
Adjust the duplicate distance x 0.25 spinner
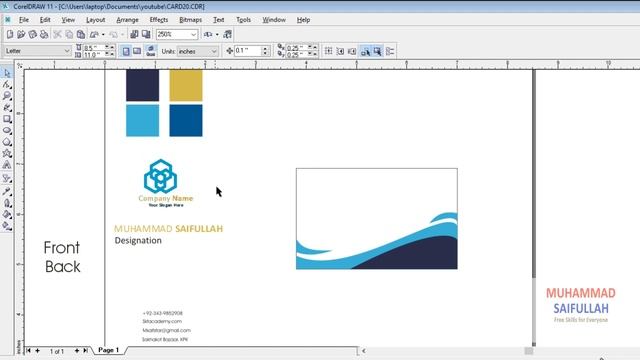(x=312, y=47)
